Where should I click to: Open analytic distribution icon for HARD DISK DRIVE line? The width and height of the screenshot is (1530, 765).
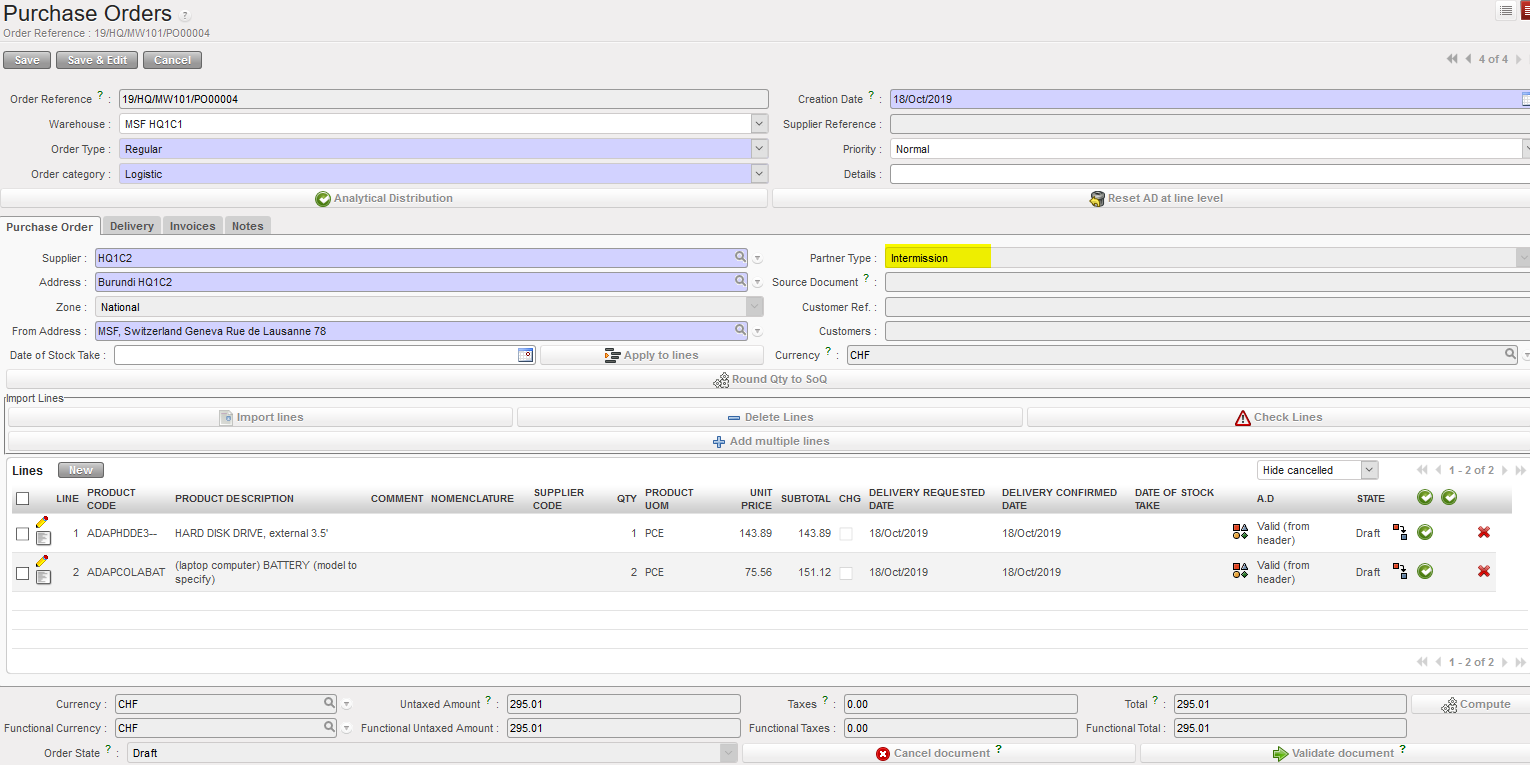click(1240, 532)
